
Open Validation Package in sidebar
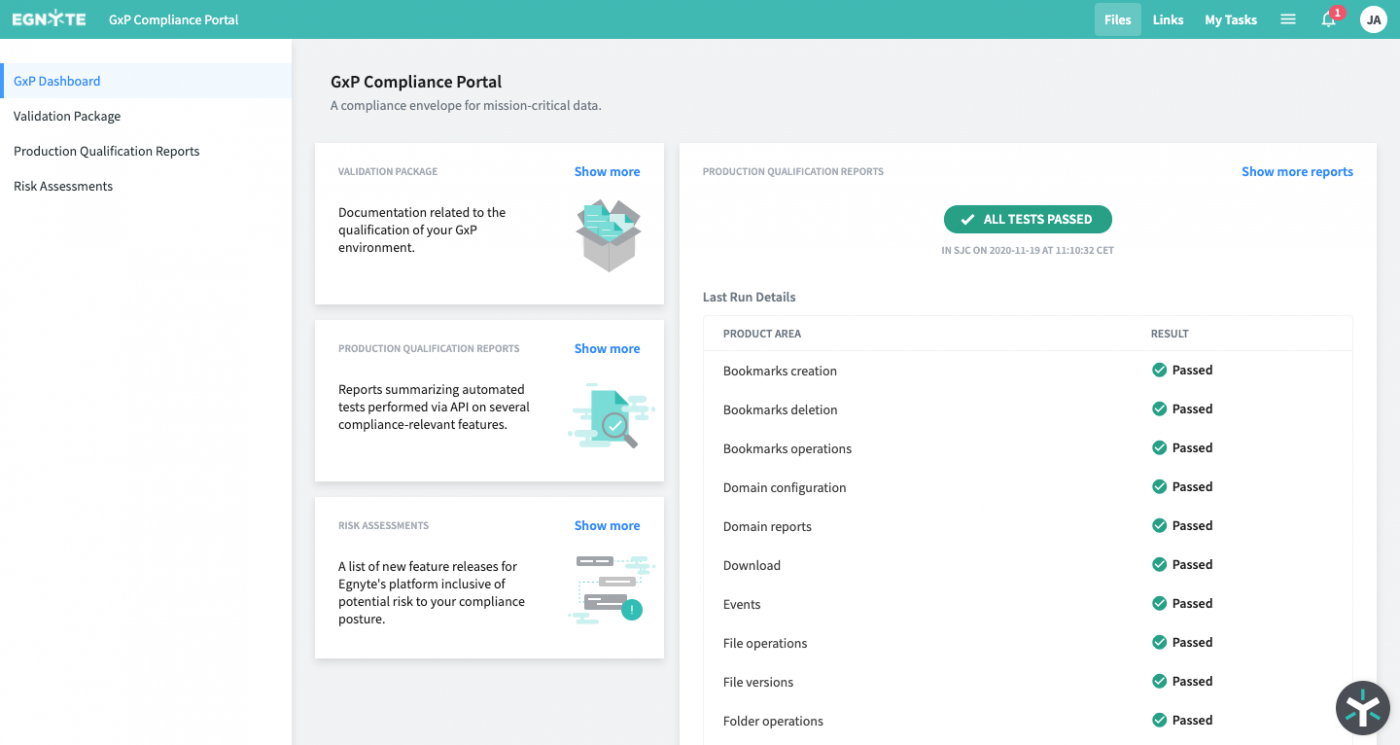(67, 116)
